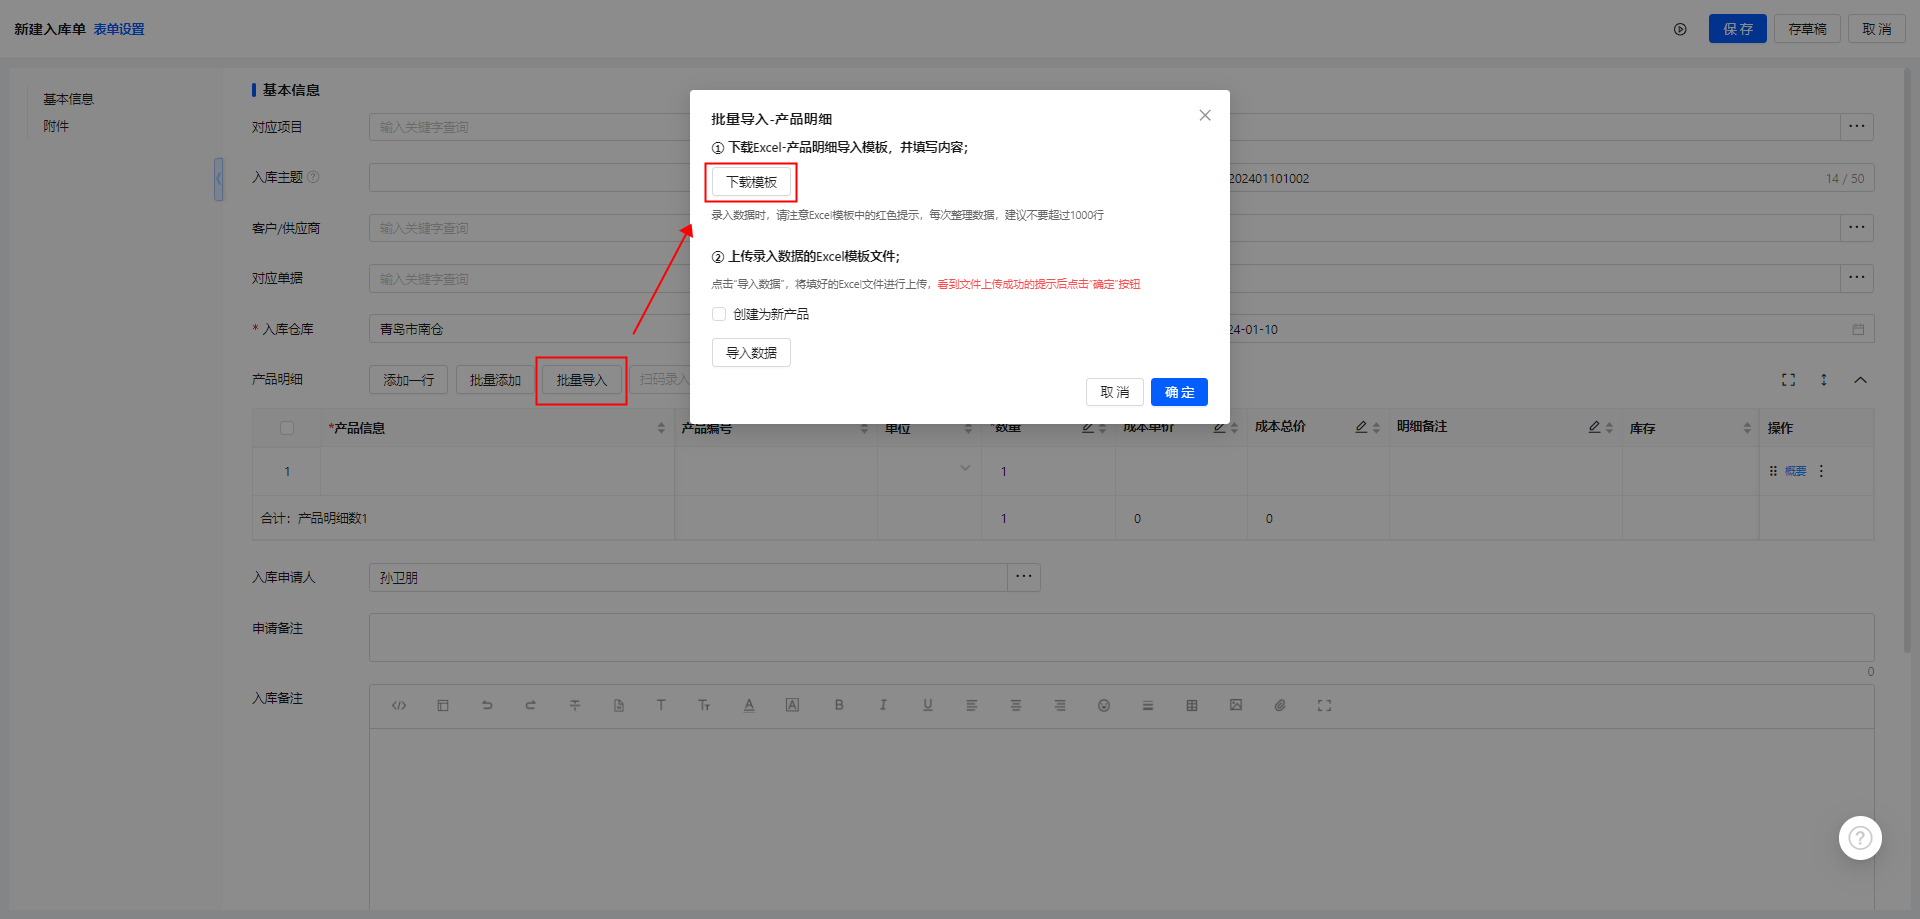Open the calendar icon in the date field
The height and width of the screenshot is (919, 1920).
[x=1858, y=329]
